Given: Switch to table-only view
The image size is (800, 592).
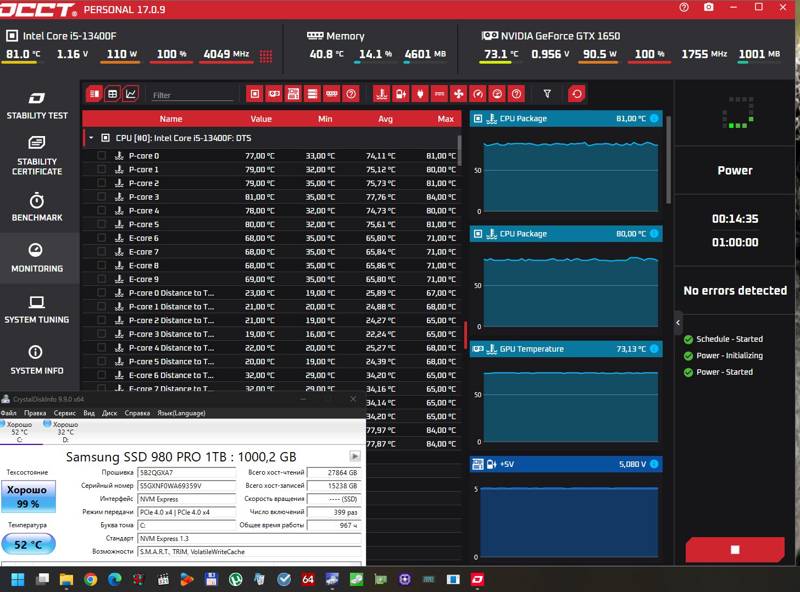Looking at the screenshot, I should click(x=113, y=94).
